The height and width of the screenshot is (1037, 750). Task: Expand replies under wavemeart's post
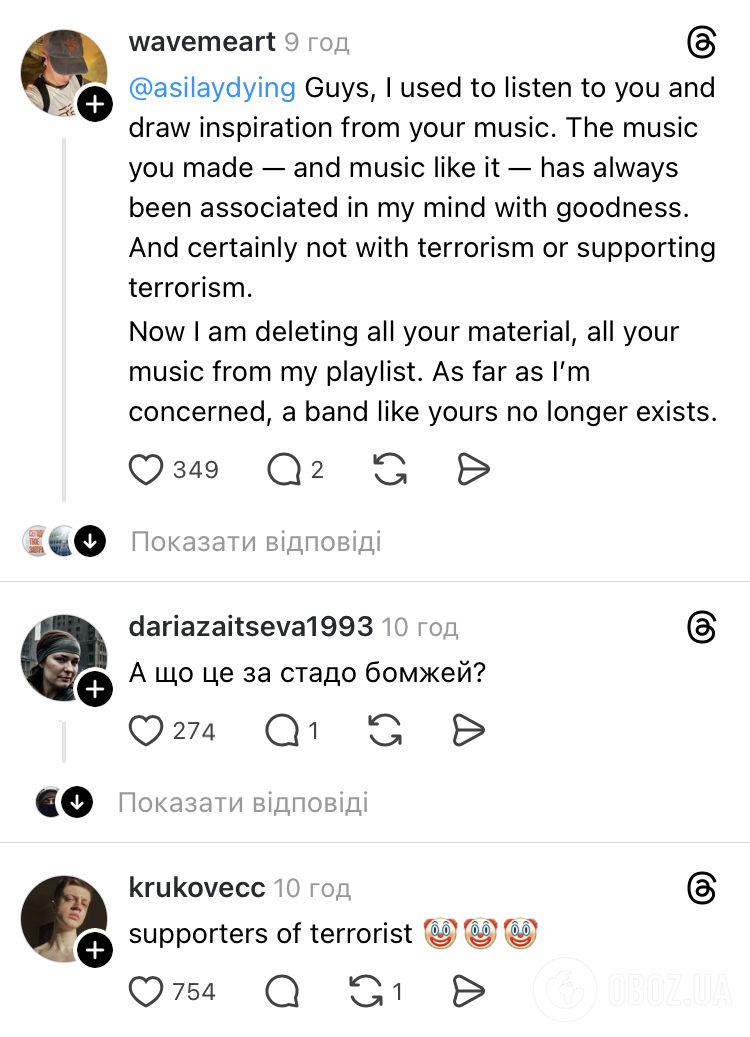(255, 542)
